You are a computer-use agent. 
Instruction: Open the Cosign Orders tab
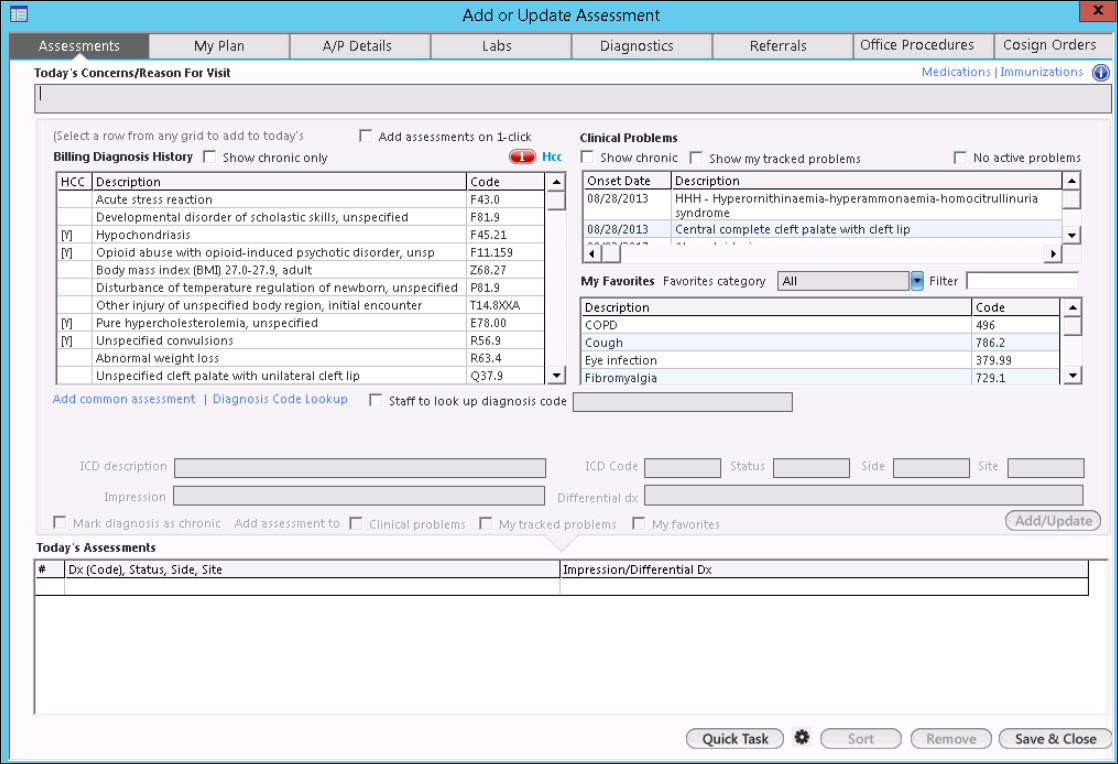(x=1050, y=45)
